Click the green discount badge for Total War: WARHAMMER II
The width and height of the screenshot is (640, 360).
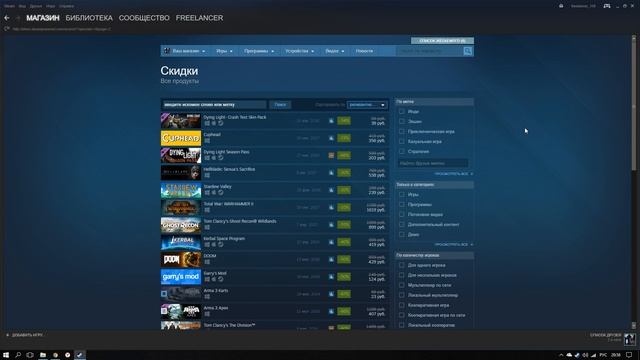click(344, 207)
